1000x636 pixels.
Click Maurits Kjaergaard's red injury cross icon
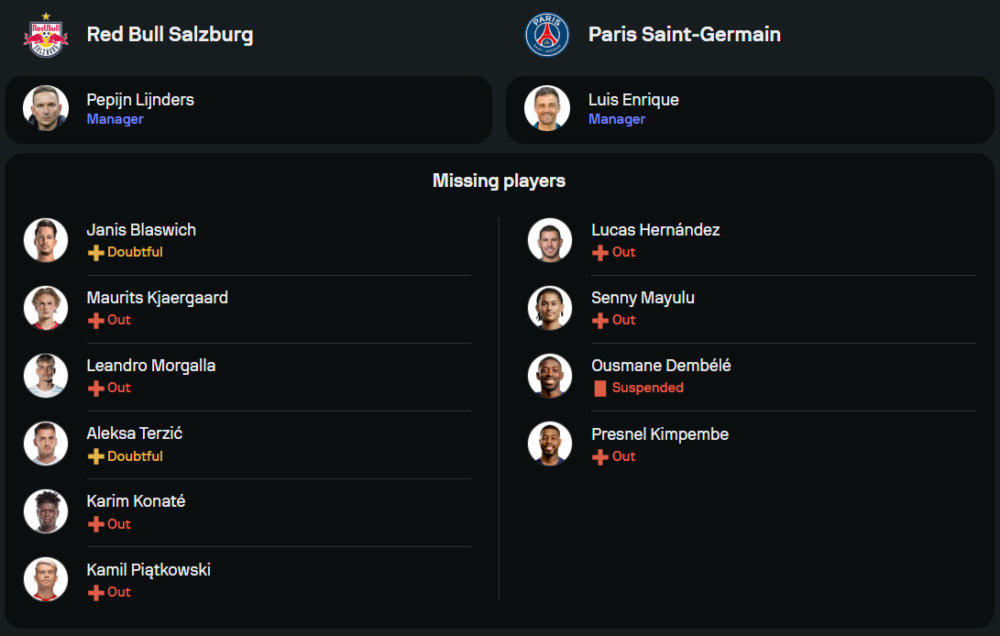click(96, 321)
